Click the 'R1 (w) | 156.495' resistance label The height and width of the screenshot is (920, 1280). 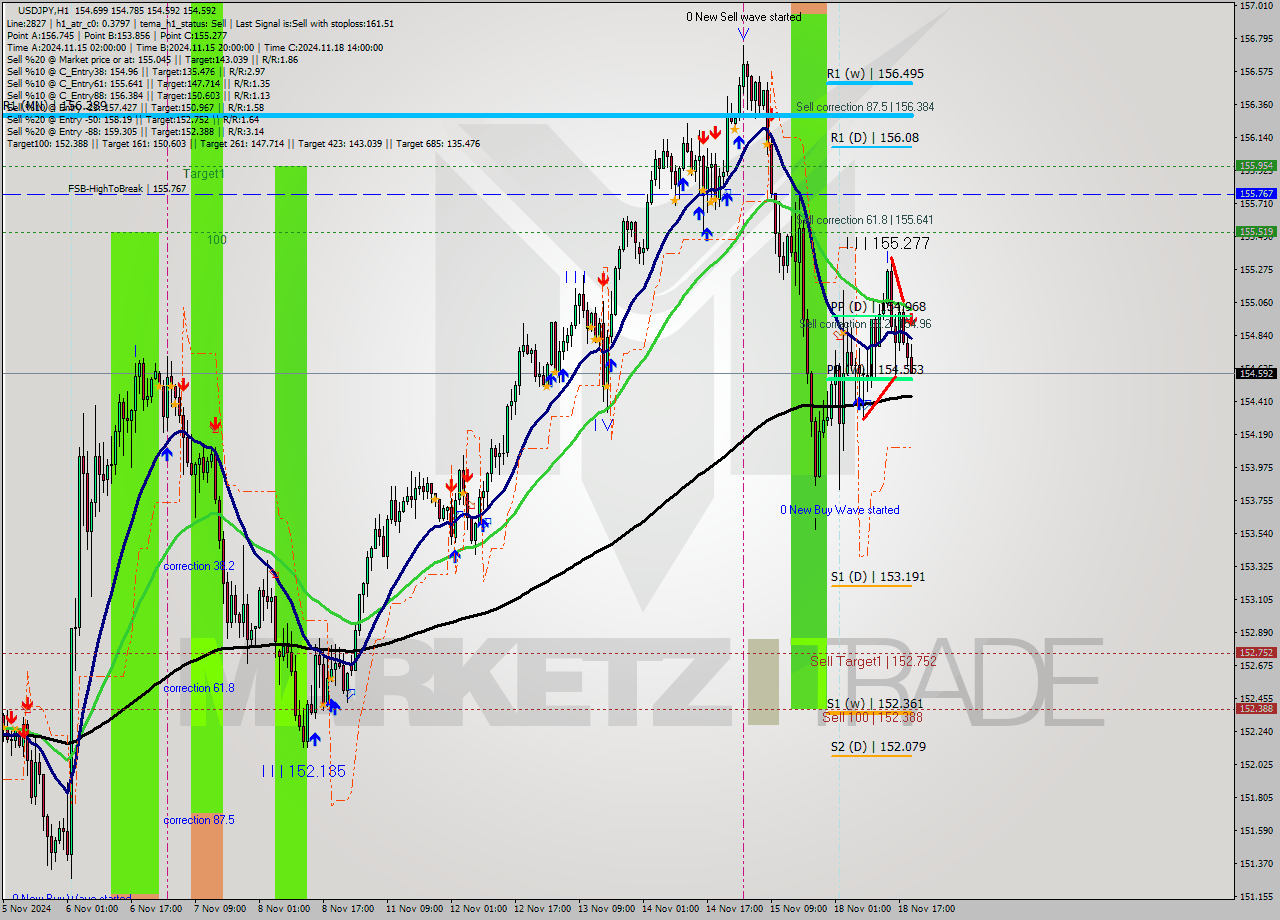click(x=875, y=74)
